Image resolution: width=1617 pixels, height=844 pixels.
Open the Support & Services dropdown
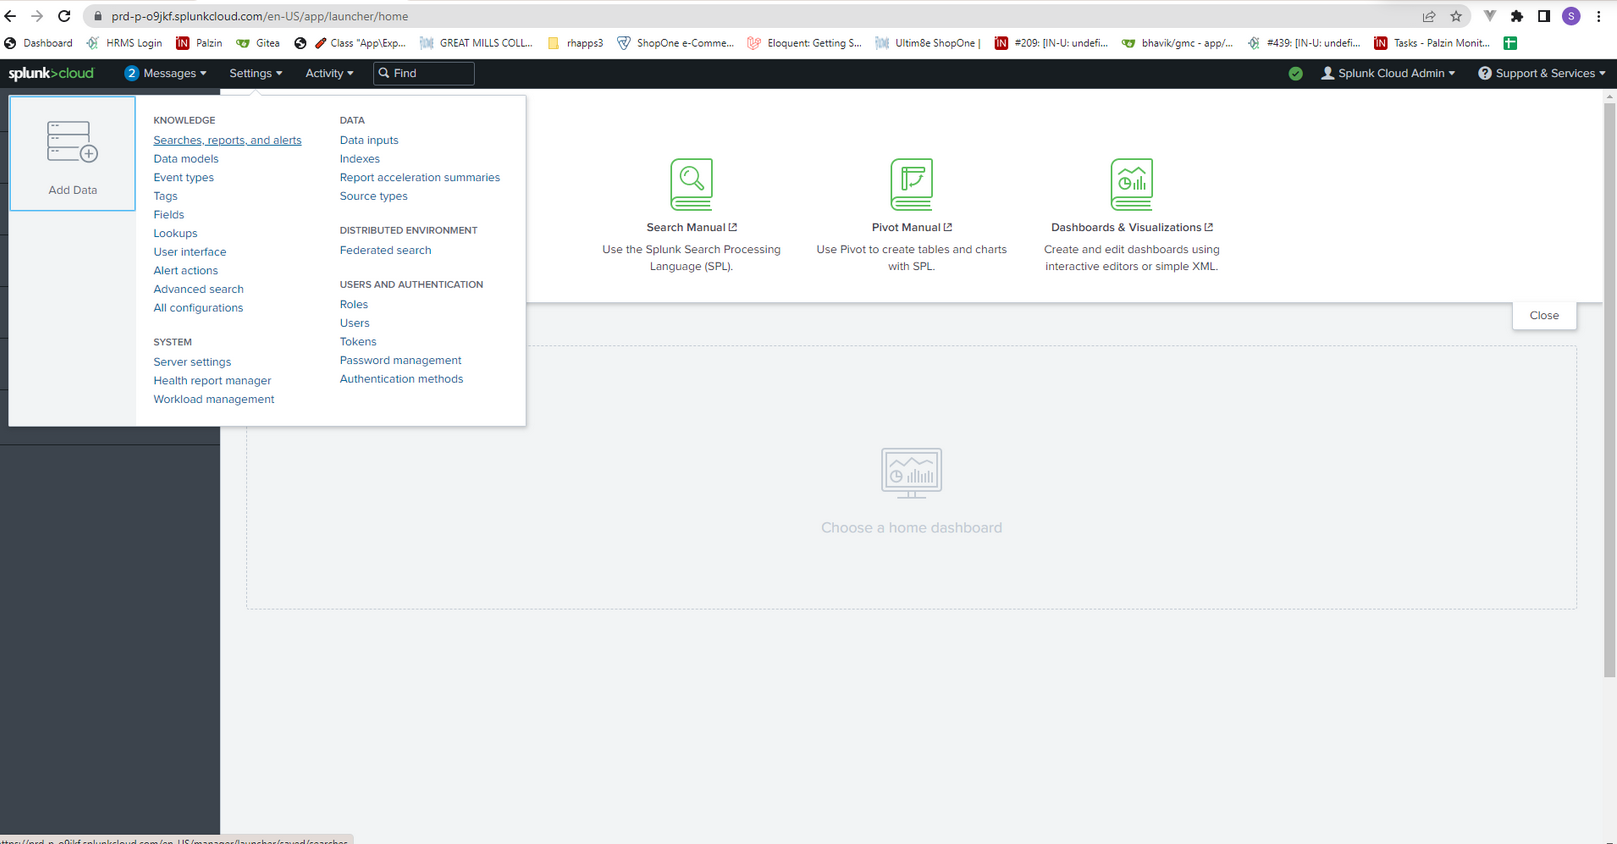(1542, 73)
